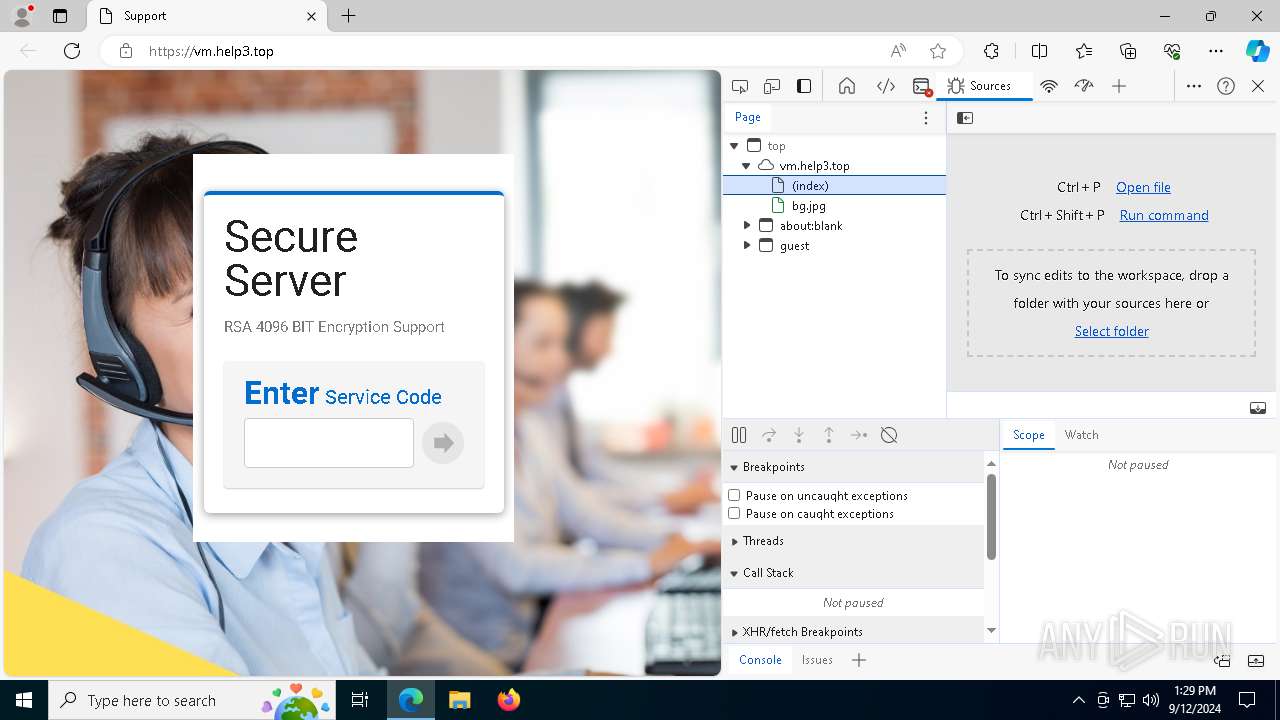
Task: Open DevTools Welcome home icon
Action: [847, 86]
